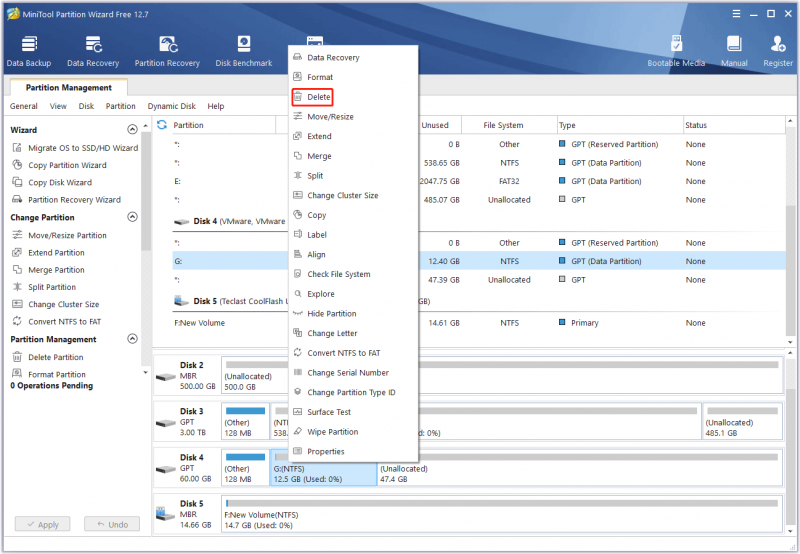Open the hamburger menu in title bar
The width and height of the screenshot is (800, 554).
(x=736, y=14)
